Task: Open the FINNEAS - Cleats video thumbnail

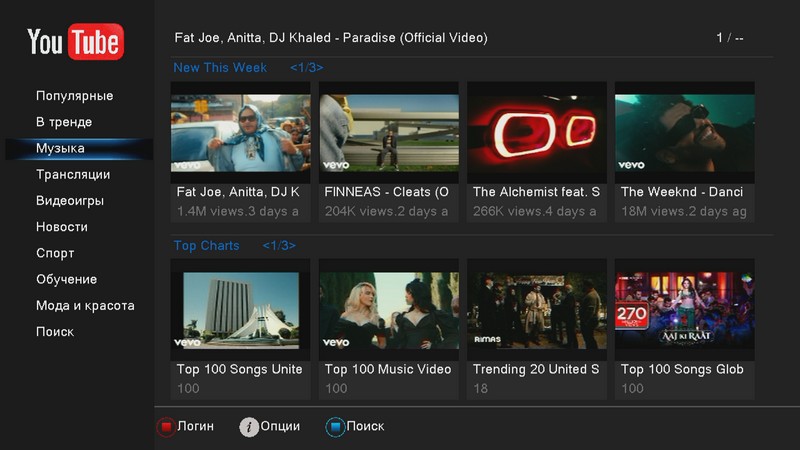Action: [x=389, y=133]
